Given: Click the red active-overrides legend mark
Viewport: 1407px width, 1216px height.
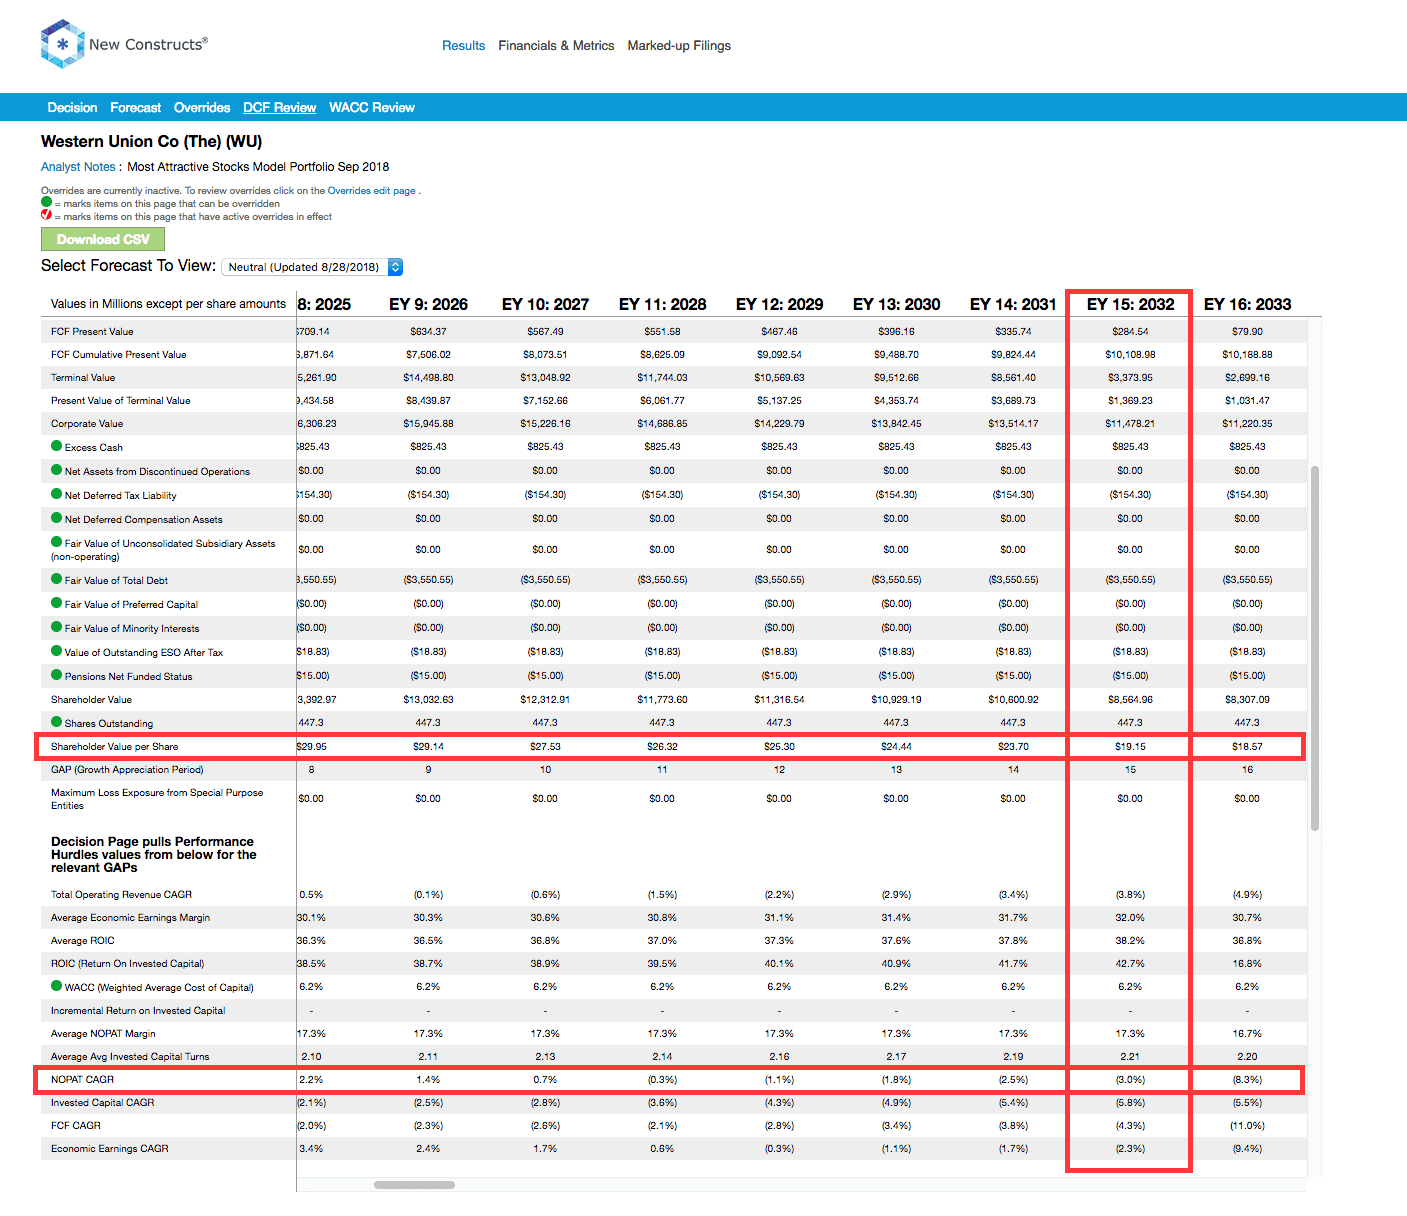Looking at the screenshot, I should tap(46, 215).
